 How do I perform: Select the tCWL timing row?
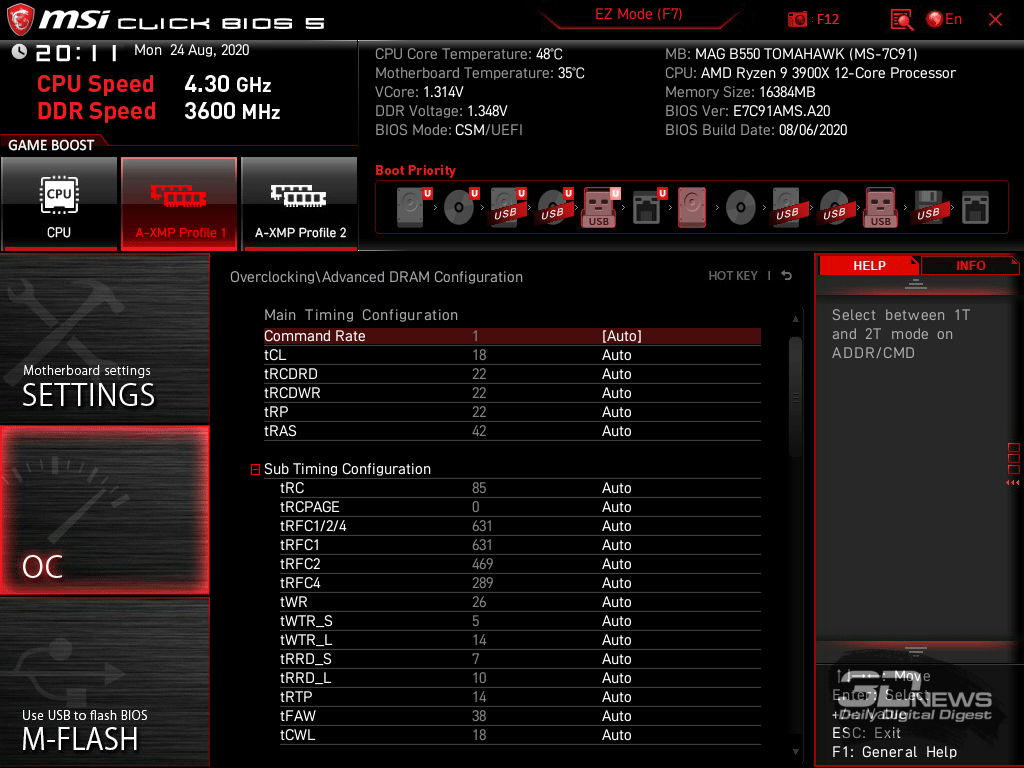click(x=520, y=734)
